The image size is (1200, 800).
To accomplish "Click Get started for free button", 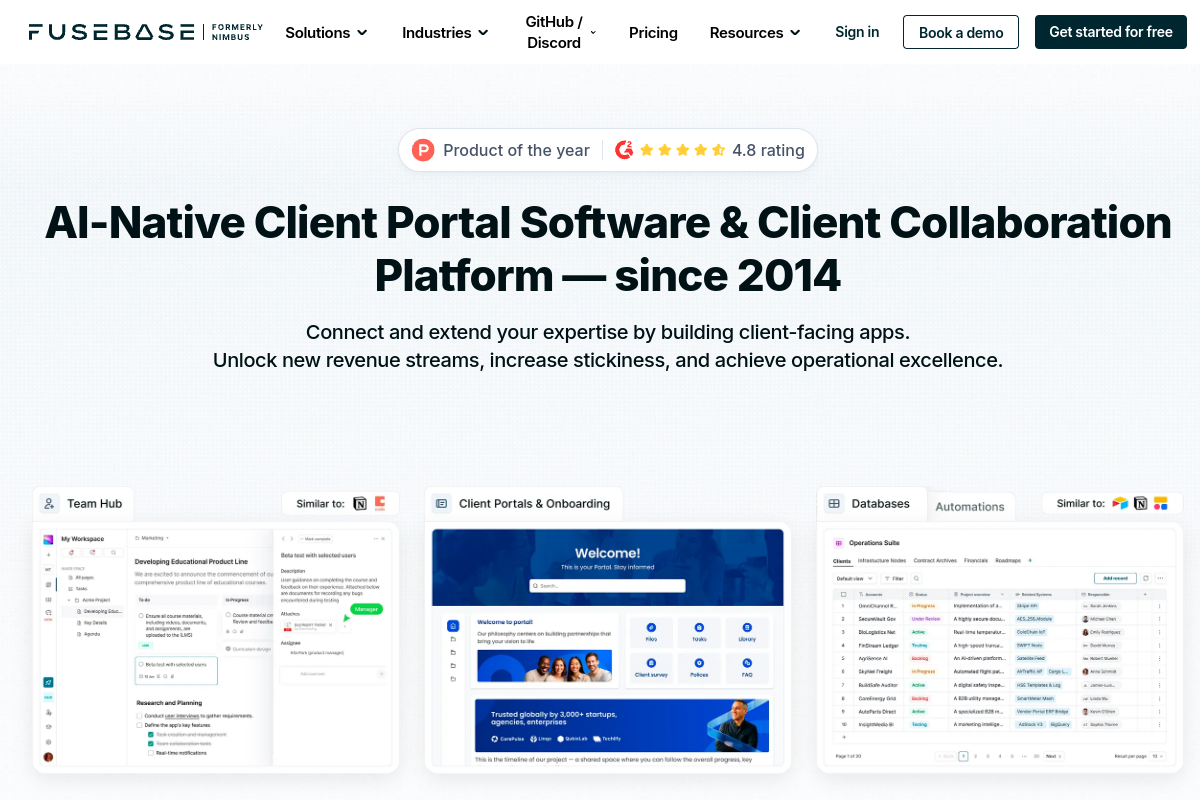I will 1111,32.
